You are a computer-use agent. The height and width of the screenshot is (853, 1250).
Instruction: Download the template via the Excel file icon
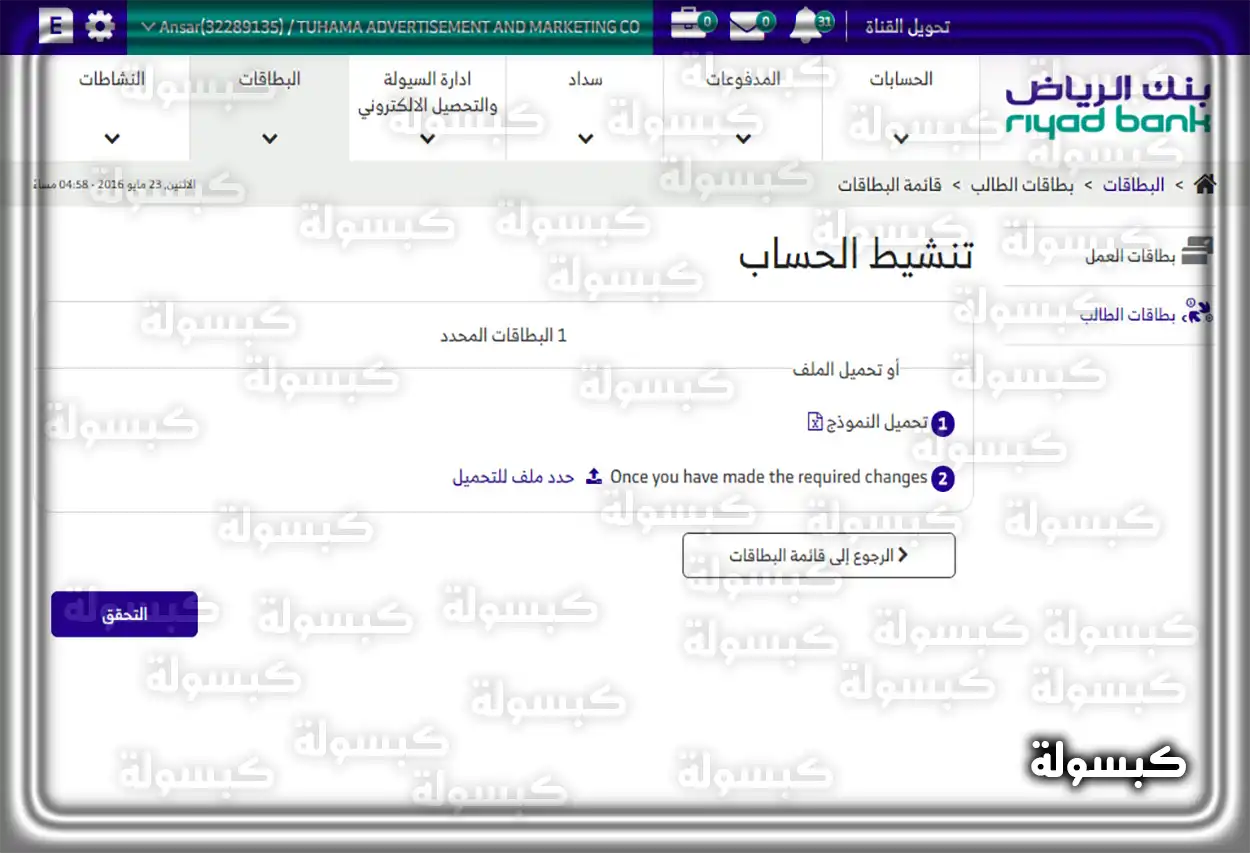pyautogui.click(x=814, y=422)
